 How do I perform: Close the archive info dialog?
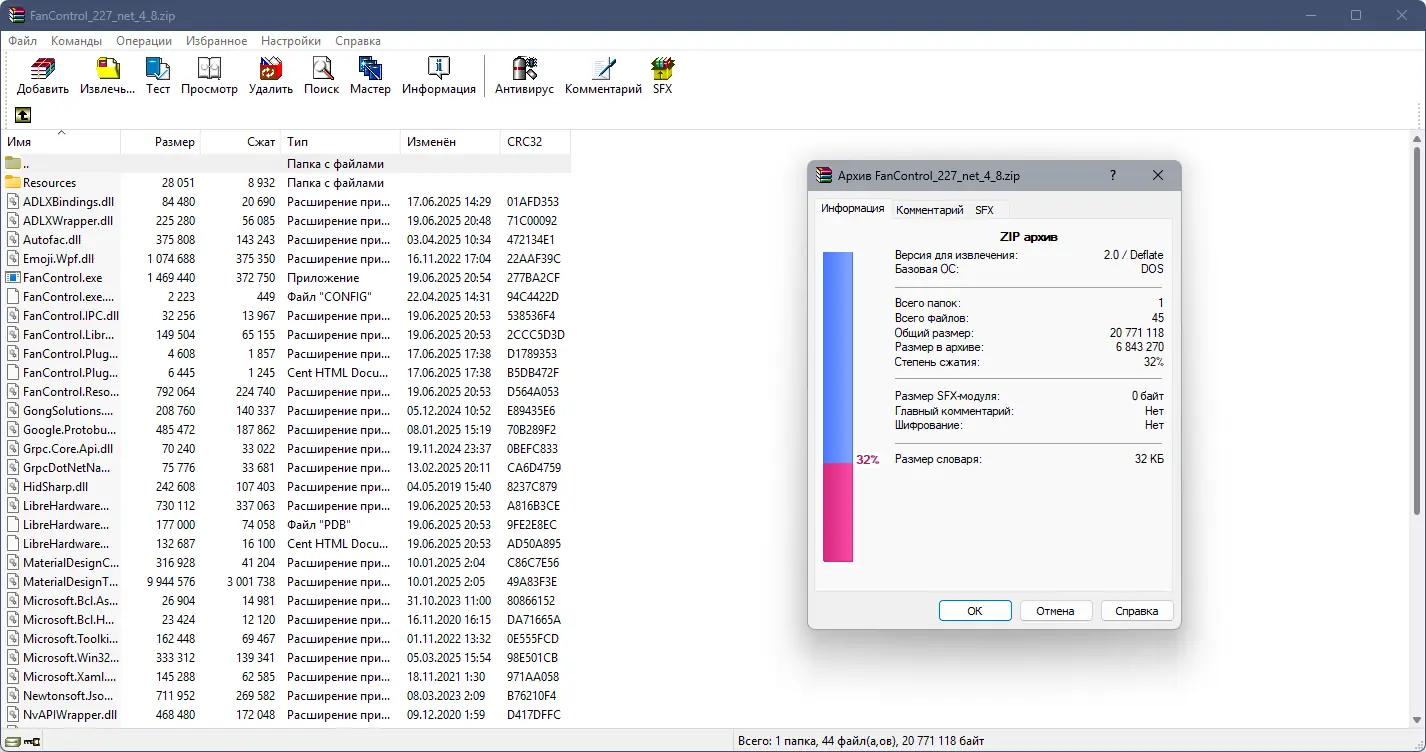coord(1158,175)
